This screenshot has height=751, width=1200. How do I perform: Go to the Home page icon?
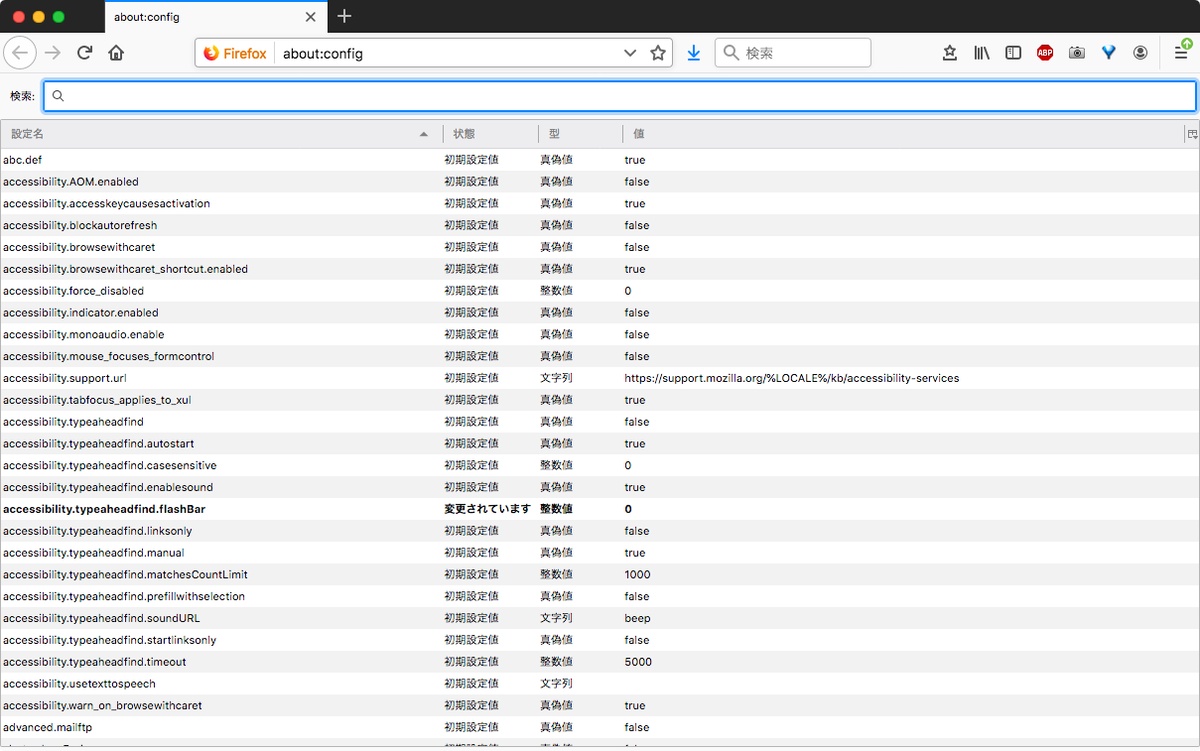click(116, 53)
